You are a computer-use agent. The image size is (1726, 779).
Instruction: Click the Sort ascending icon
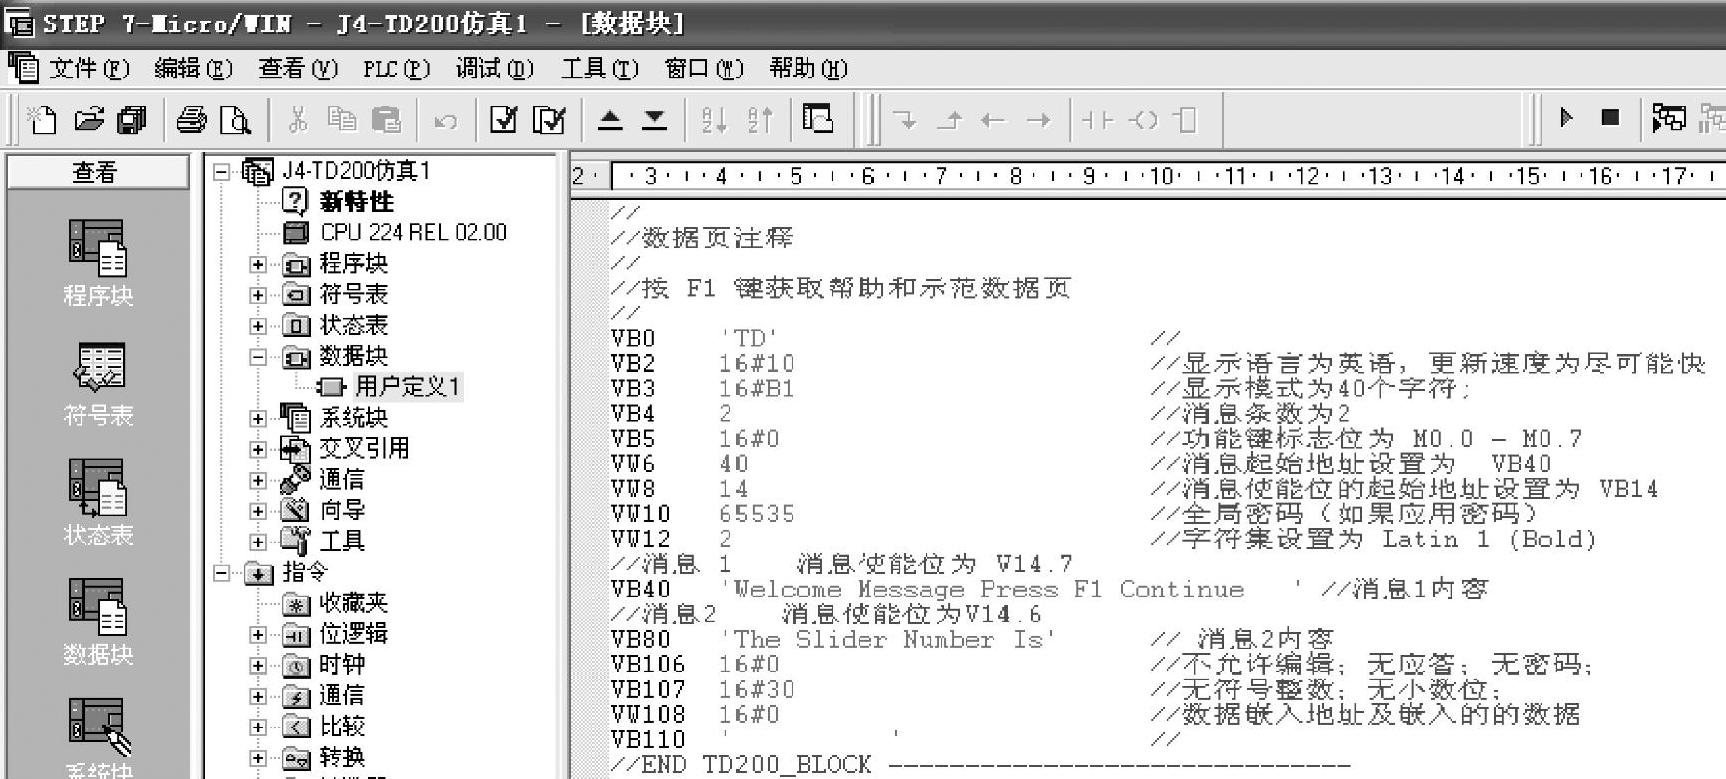714,120
